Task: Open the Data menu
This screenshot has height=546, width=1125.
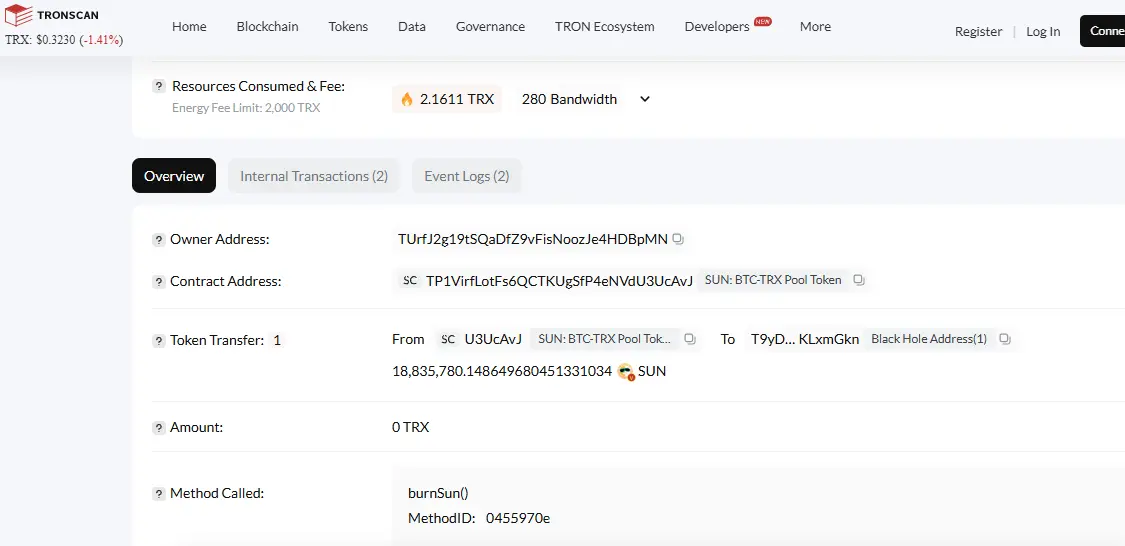Action: tap(412, 27)
